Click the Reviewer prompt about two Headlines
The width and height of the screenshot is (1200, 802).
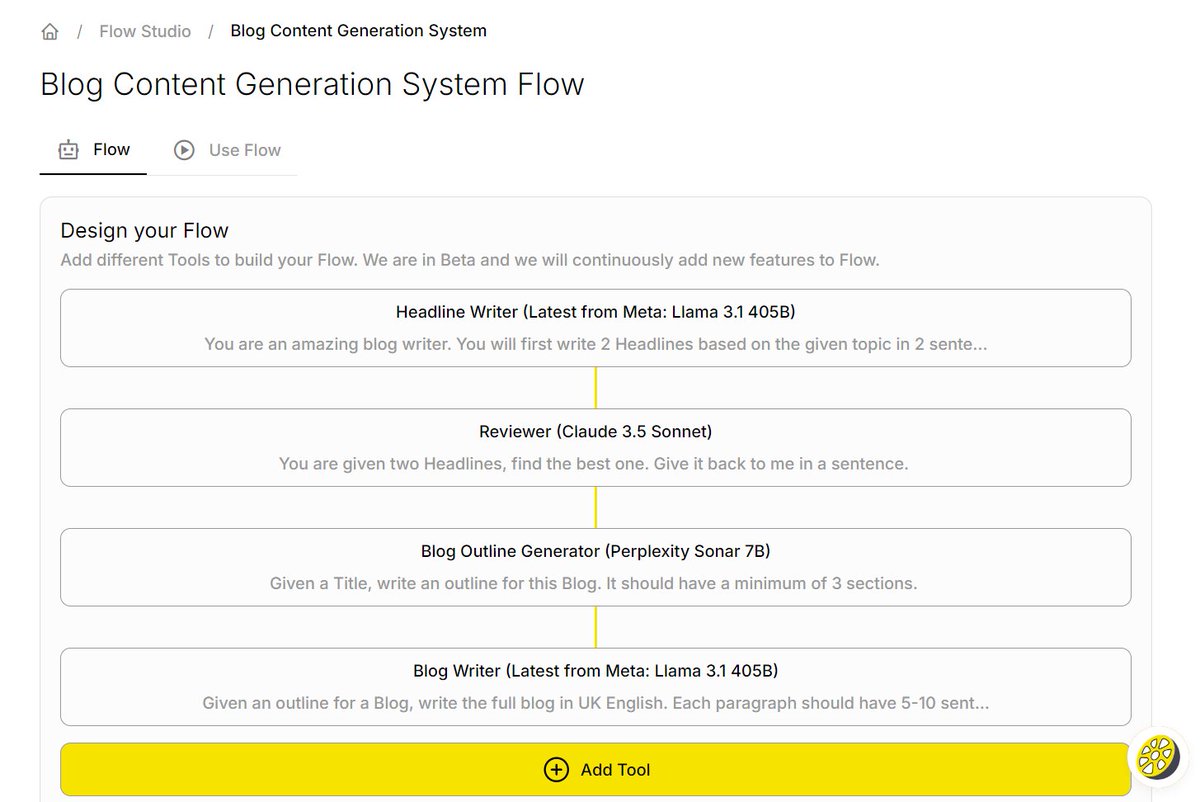point(594,464)
